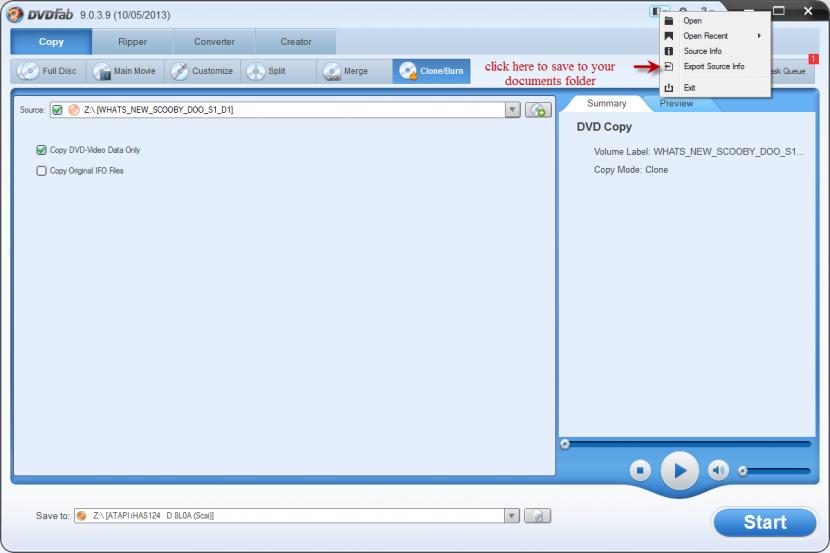
Task: Stop playback in preview player
Action: click(640, 470)
